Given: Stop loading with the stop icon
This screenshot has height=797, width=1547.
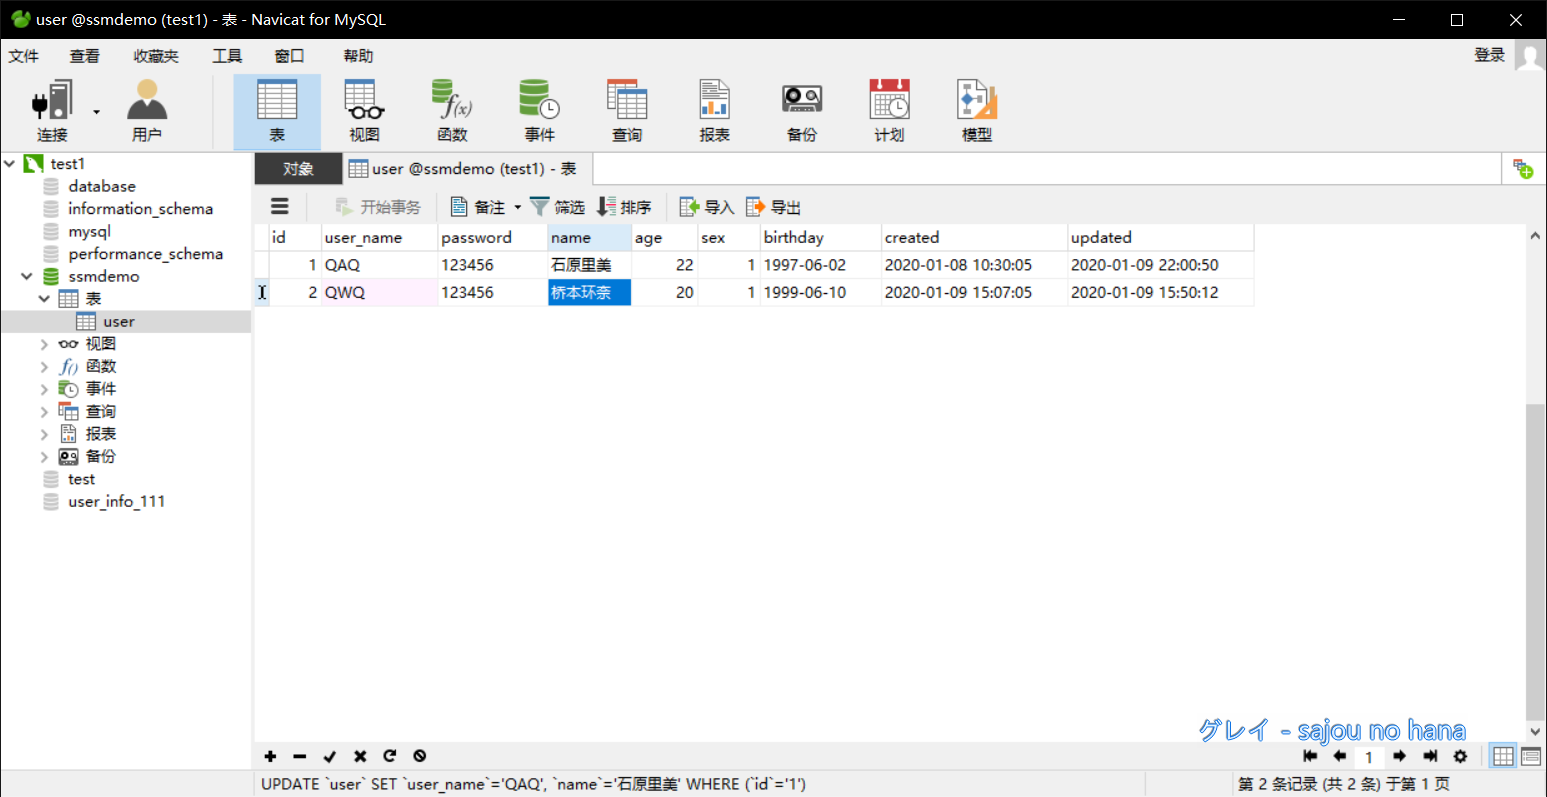Looking at the screenshot, I should coord(420,756).
